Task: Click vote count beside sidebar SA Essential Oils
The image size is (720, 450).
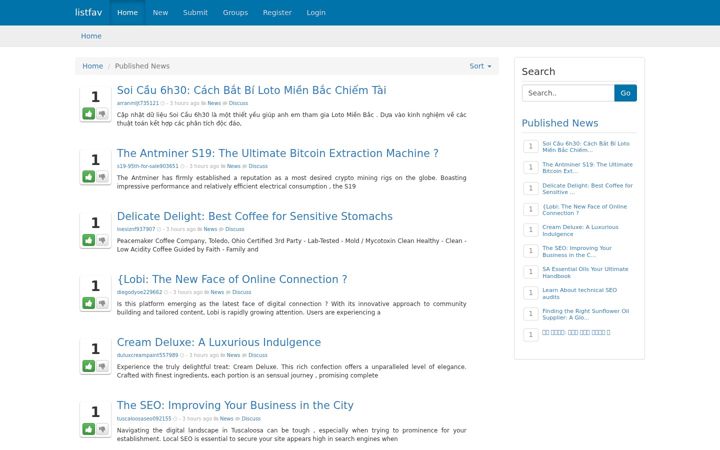Action: point(531,272)
